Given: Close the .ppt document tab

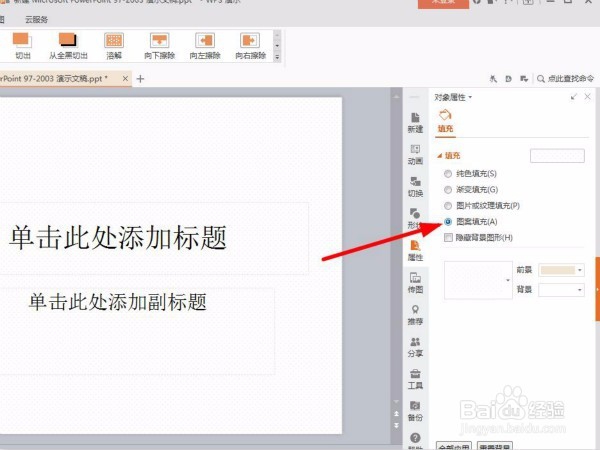Looking at the screenshot, I should [x=125, y=78].
